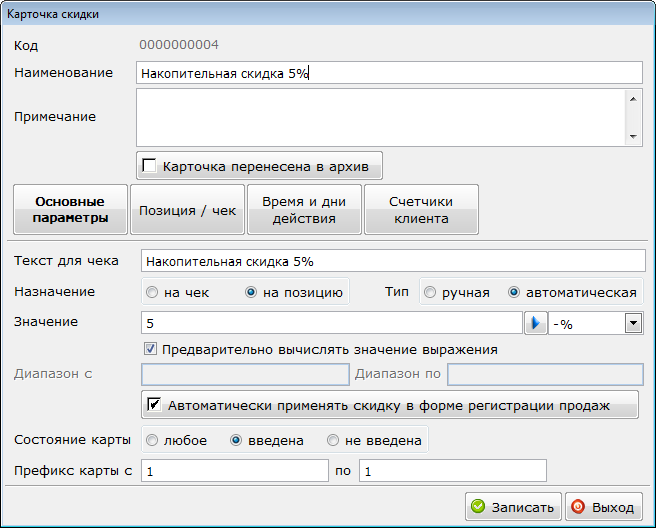Toggle Предварительно вычислять значение выражения checkbox

point(150,349)
